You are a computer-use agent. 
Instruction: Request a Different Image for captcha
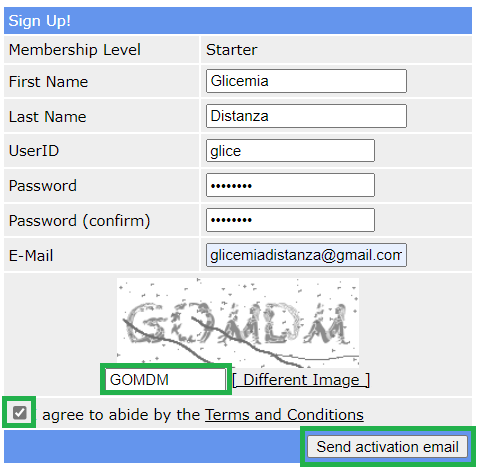click(x=301, y=380)
